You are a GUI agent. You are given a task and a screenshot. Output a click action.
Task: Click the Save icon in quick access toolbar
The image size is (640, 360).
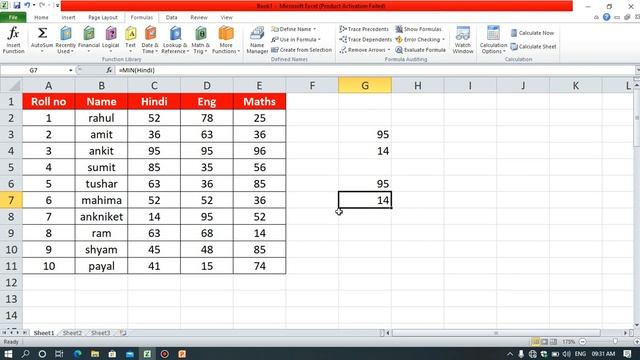coord(17,5)
